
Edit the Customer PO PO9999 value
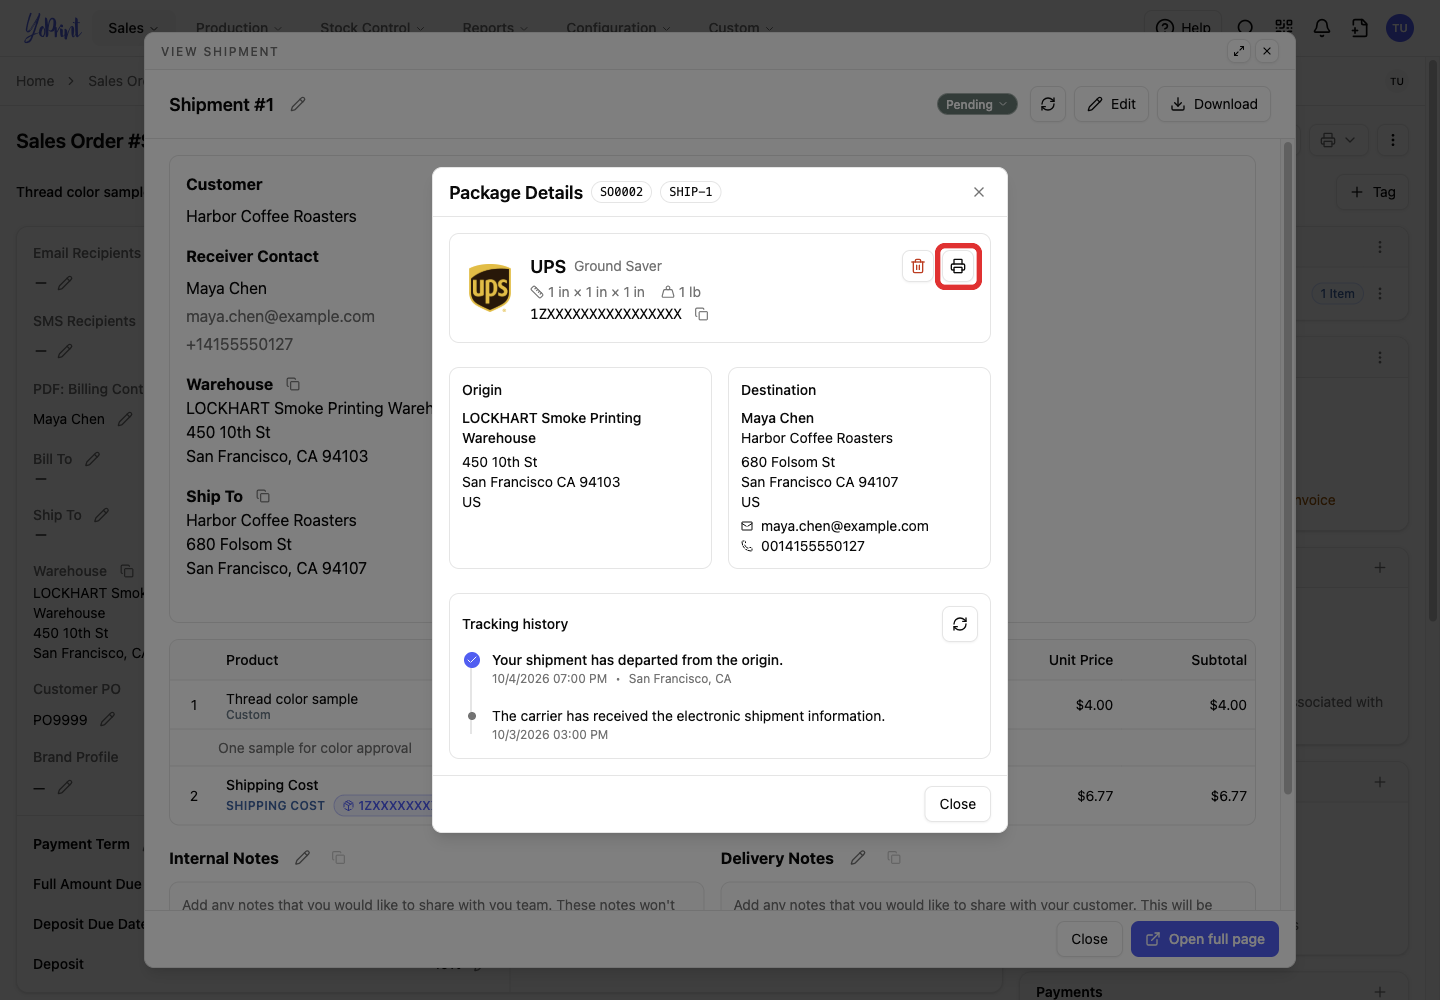tap(108, 719)
